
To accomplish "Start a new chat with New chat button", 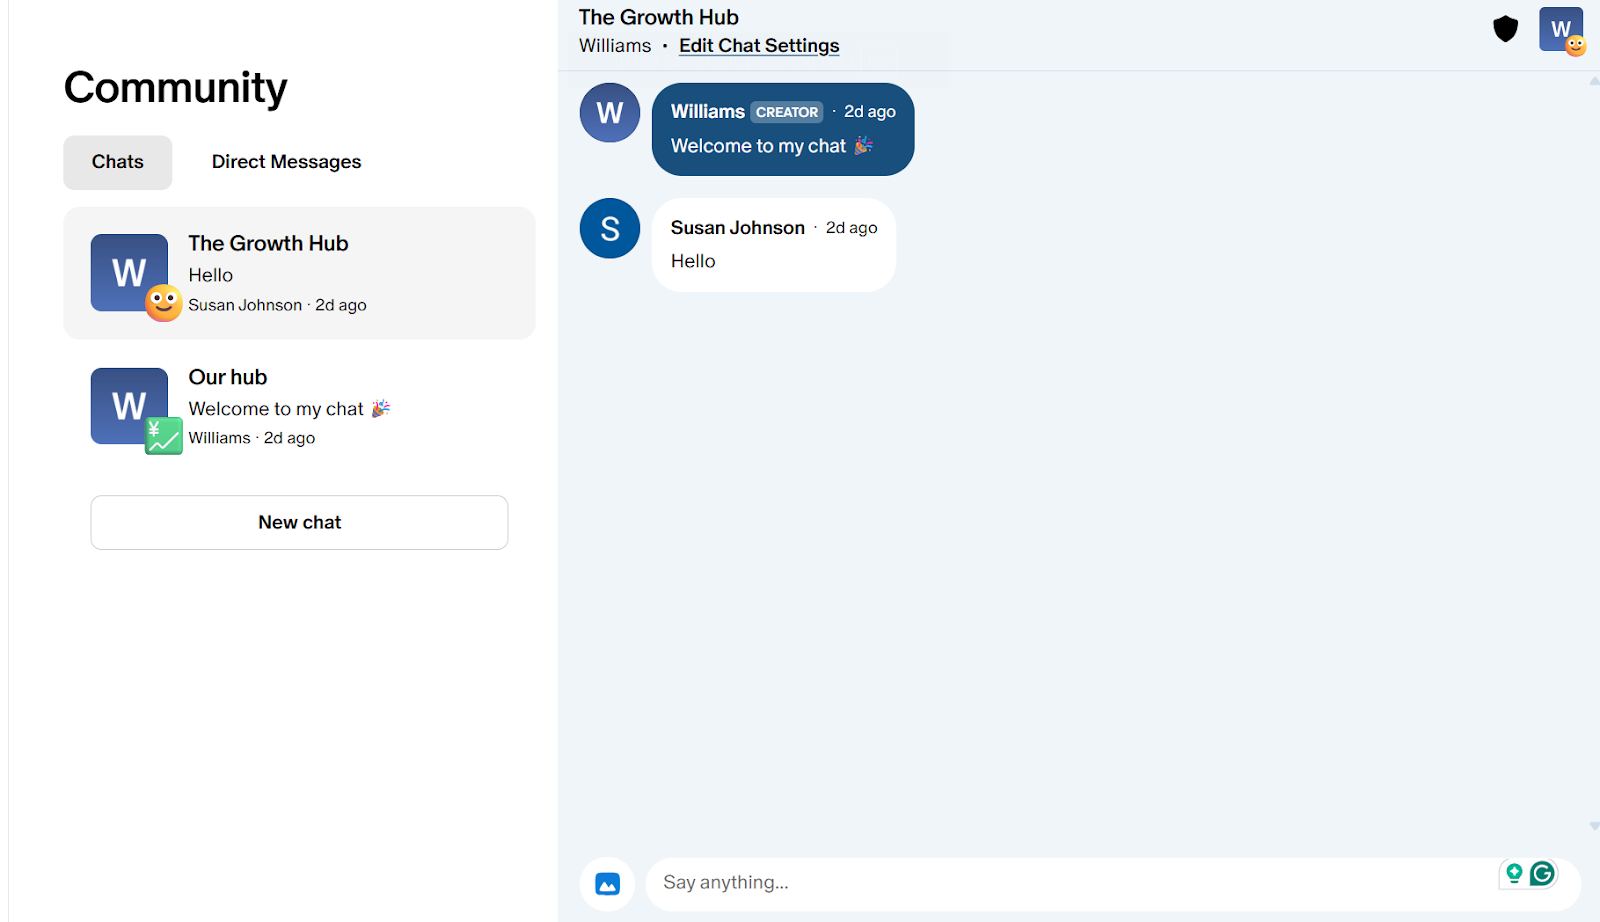I will click(299, 522).
